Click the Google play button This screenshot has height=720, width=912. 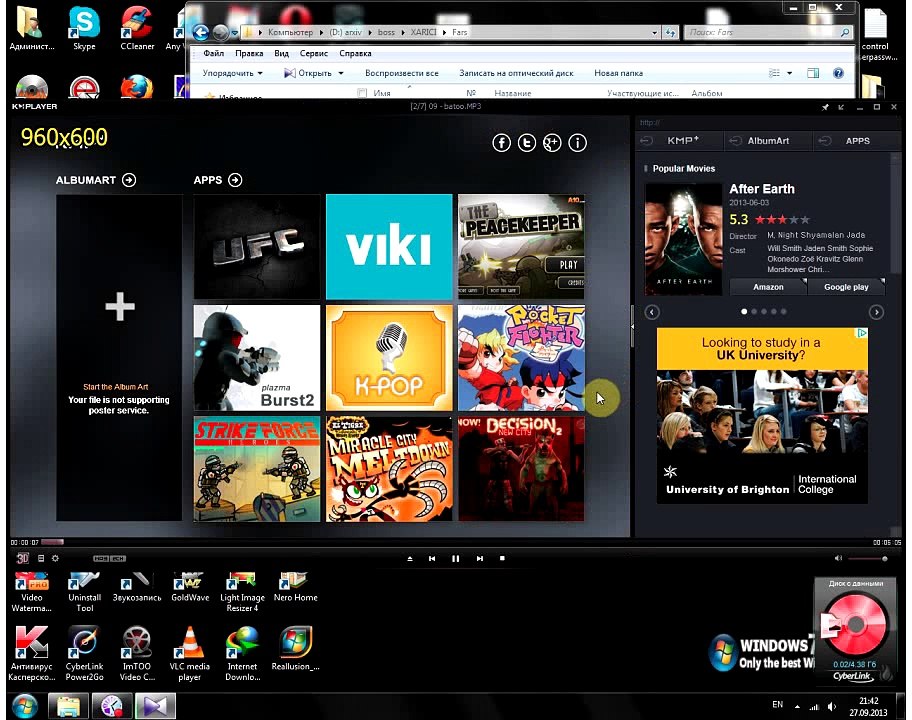coord(846,287)
